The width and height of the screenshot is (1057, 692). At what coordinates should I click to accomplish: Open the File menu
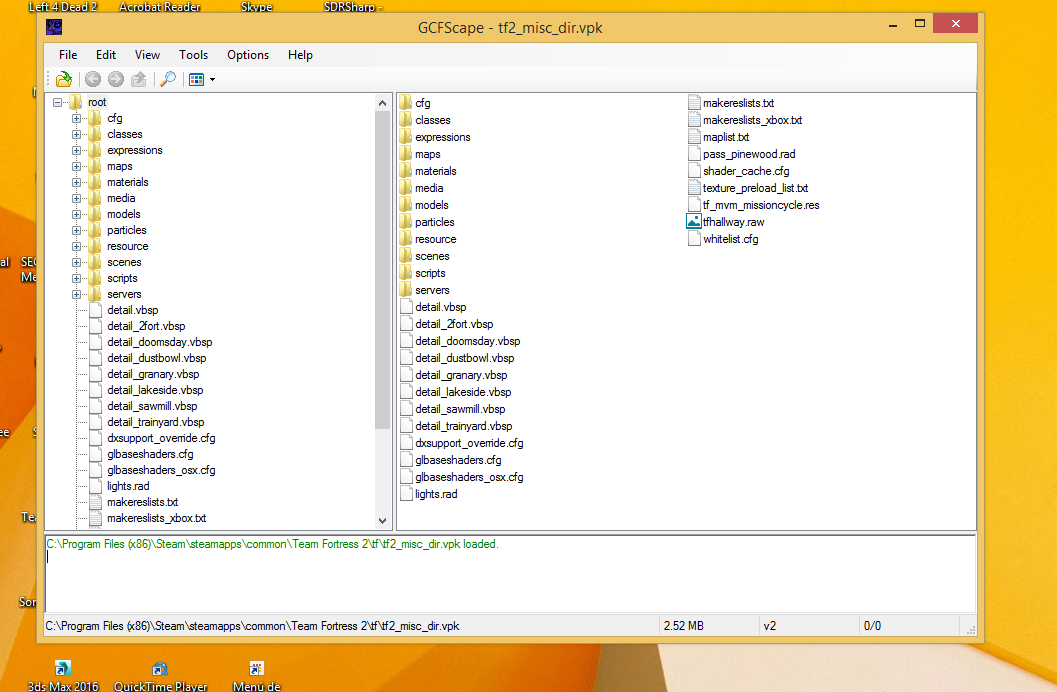coord(68,55)
